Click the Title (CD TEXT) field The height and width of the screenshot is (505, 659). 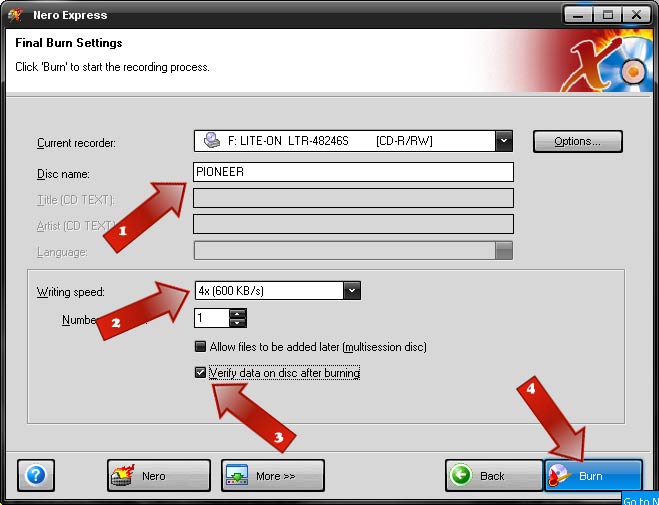353,198
